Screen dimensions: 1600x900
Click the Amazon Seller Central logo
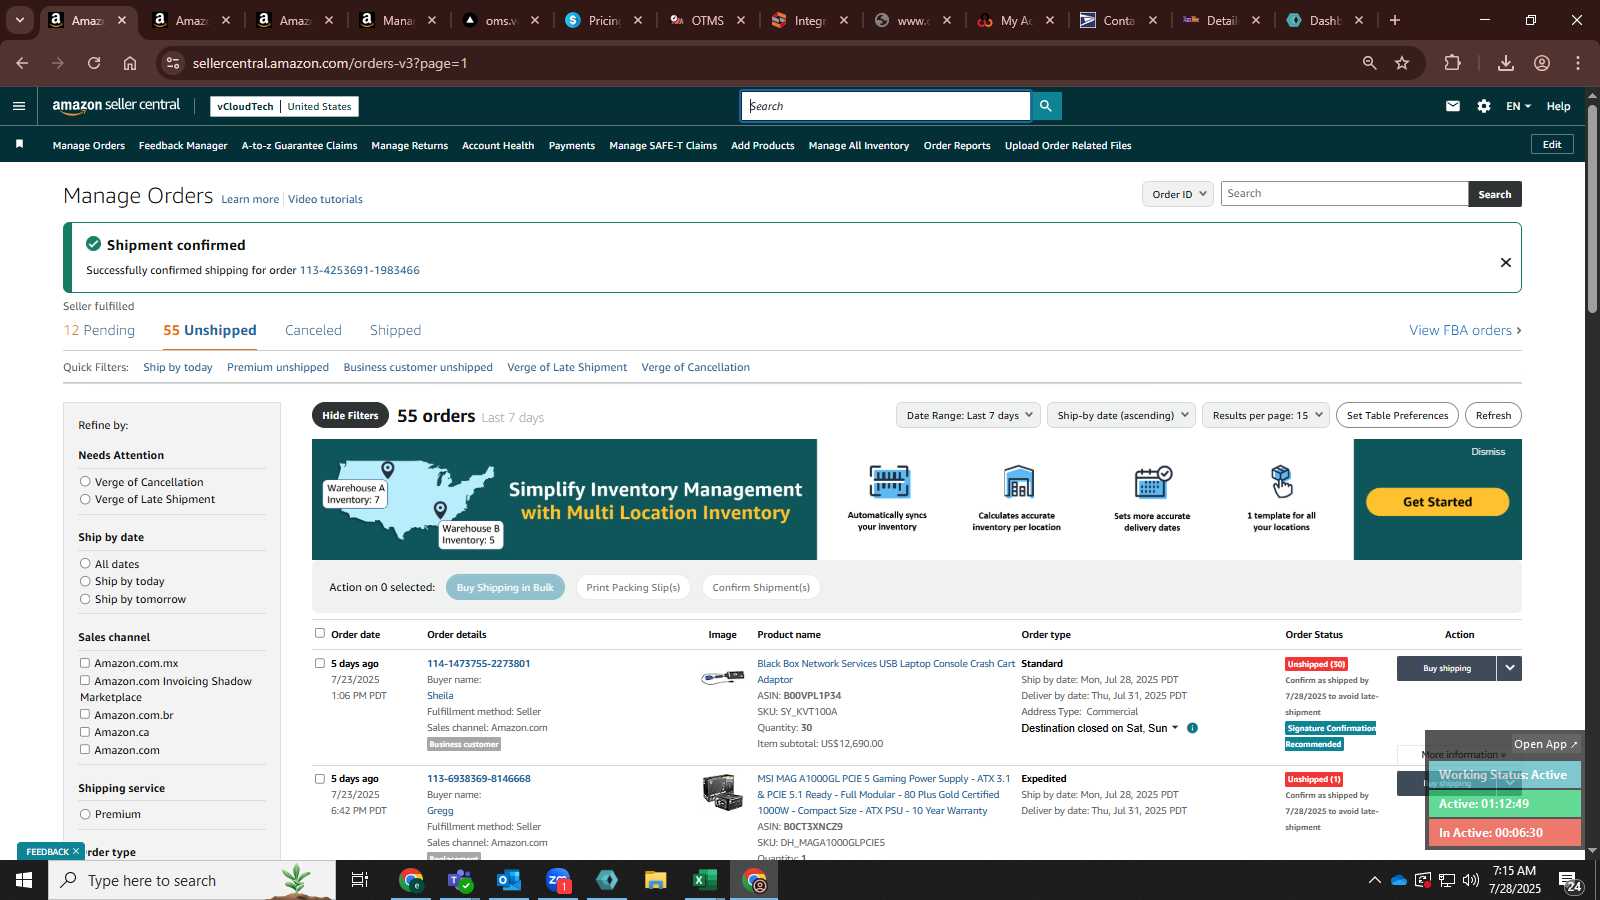click(116, 105)
